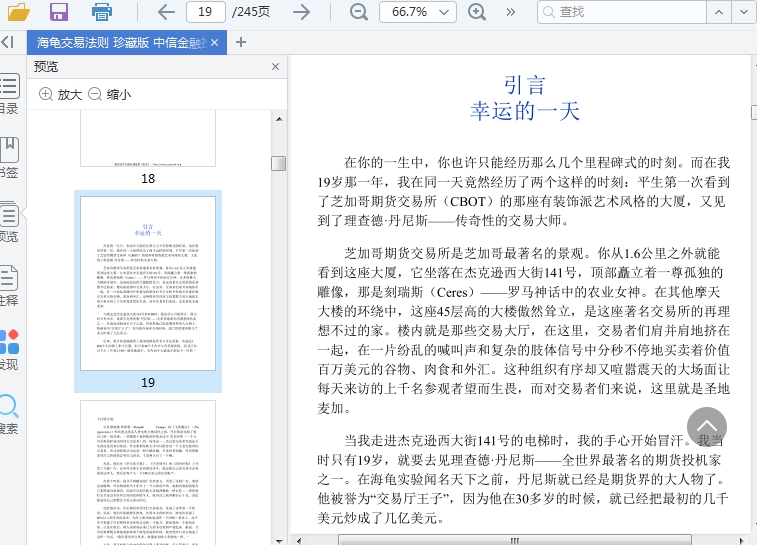Click the page number input field
This screenshot has height=545, width=757.
[204, 12]
